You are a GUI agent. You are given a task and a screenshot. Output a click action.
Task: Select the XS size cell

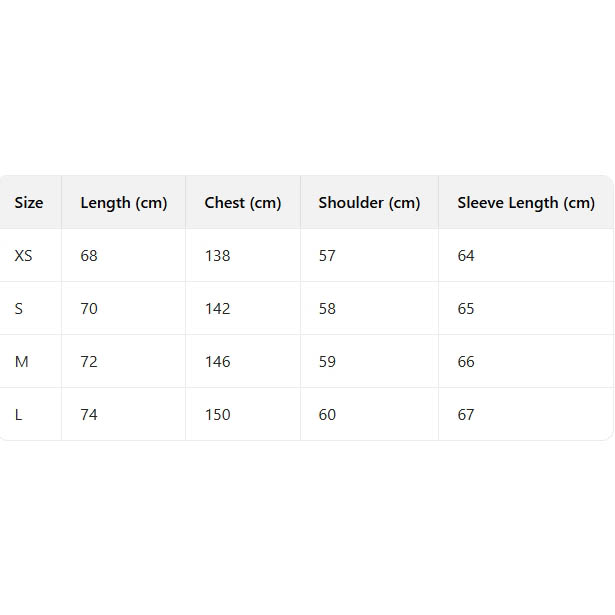coord(24,256)
